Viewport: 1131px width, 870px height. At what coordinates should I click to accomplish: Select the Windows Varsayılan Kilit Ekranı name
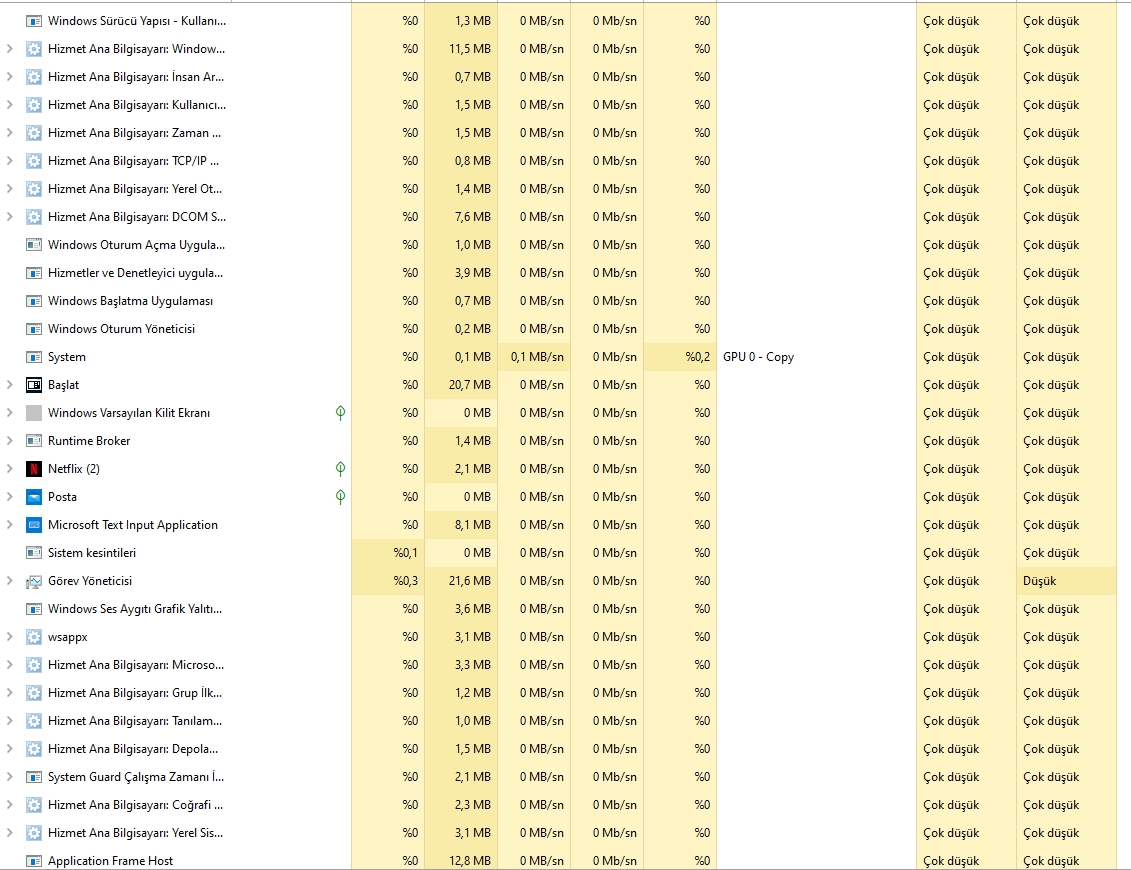[129, 413]
